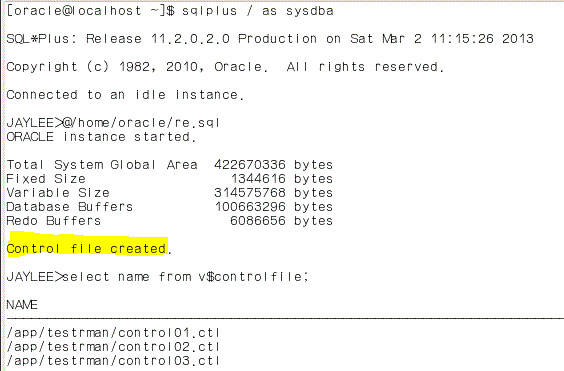Click the NAME column header
The height and width of the screenshot is (371, 564).
tap(22, 305)
